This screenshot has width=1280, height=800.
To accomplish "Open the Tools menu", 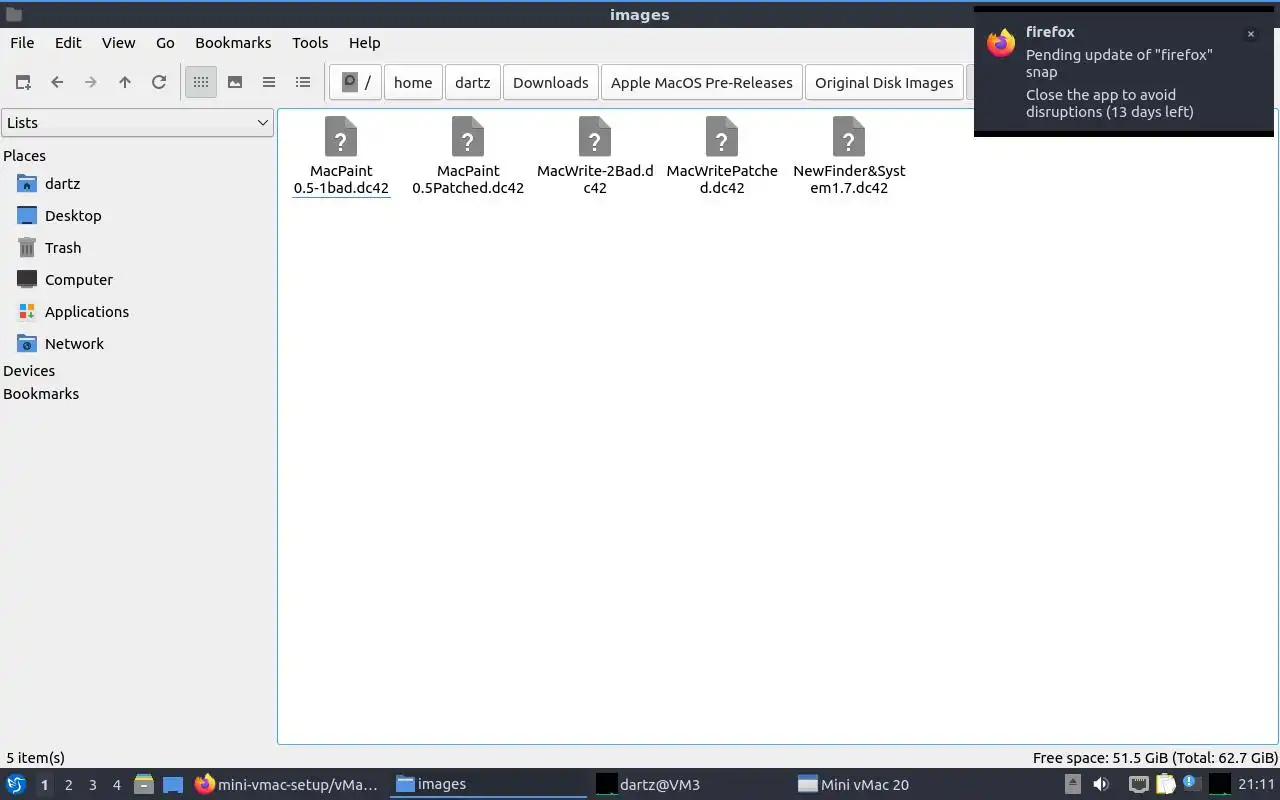I will pos(310,43).
